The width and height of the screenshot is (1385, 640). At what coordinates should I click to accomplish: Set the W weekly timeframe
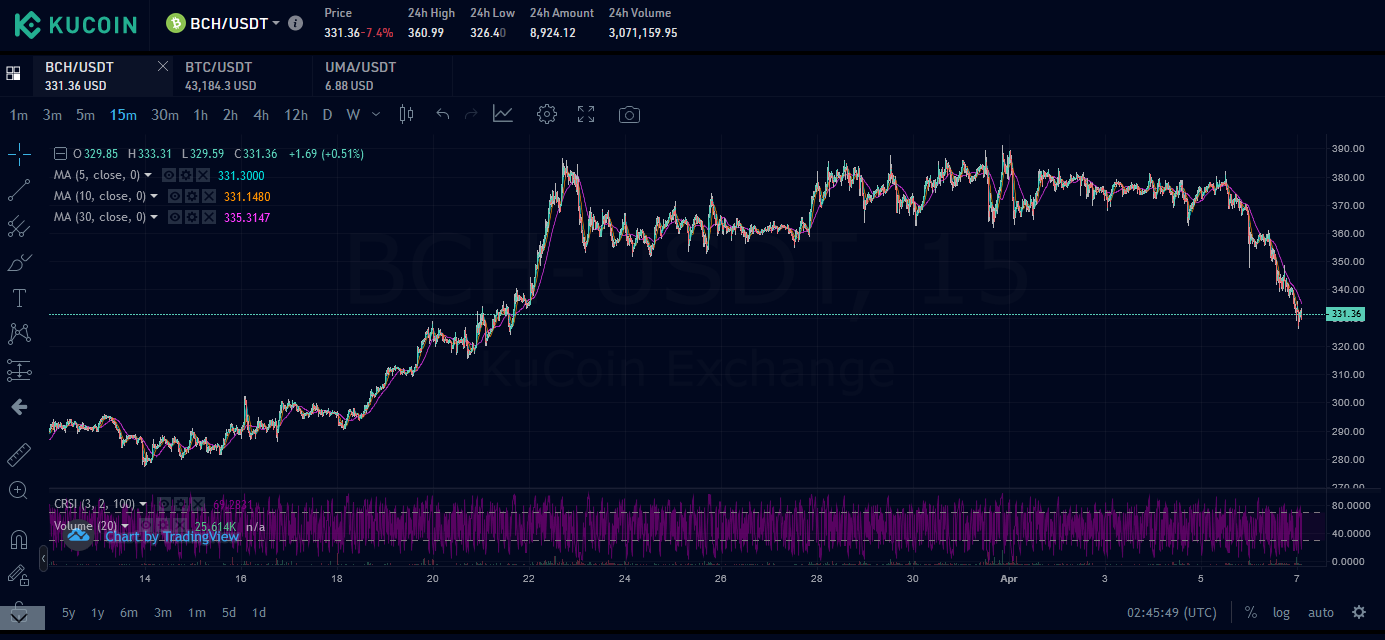pos(353,115)
